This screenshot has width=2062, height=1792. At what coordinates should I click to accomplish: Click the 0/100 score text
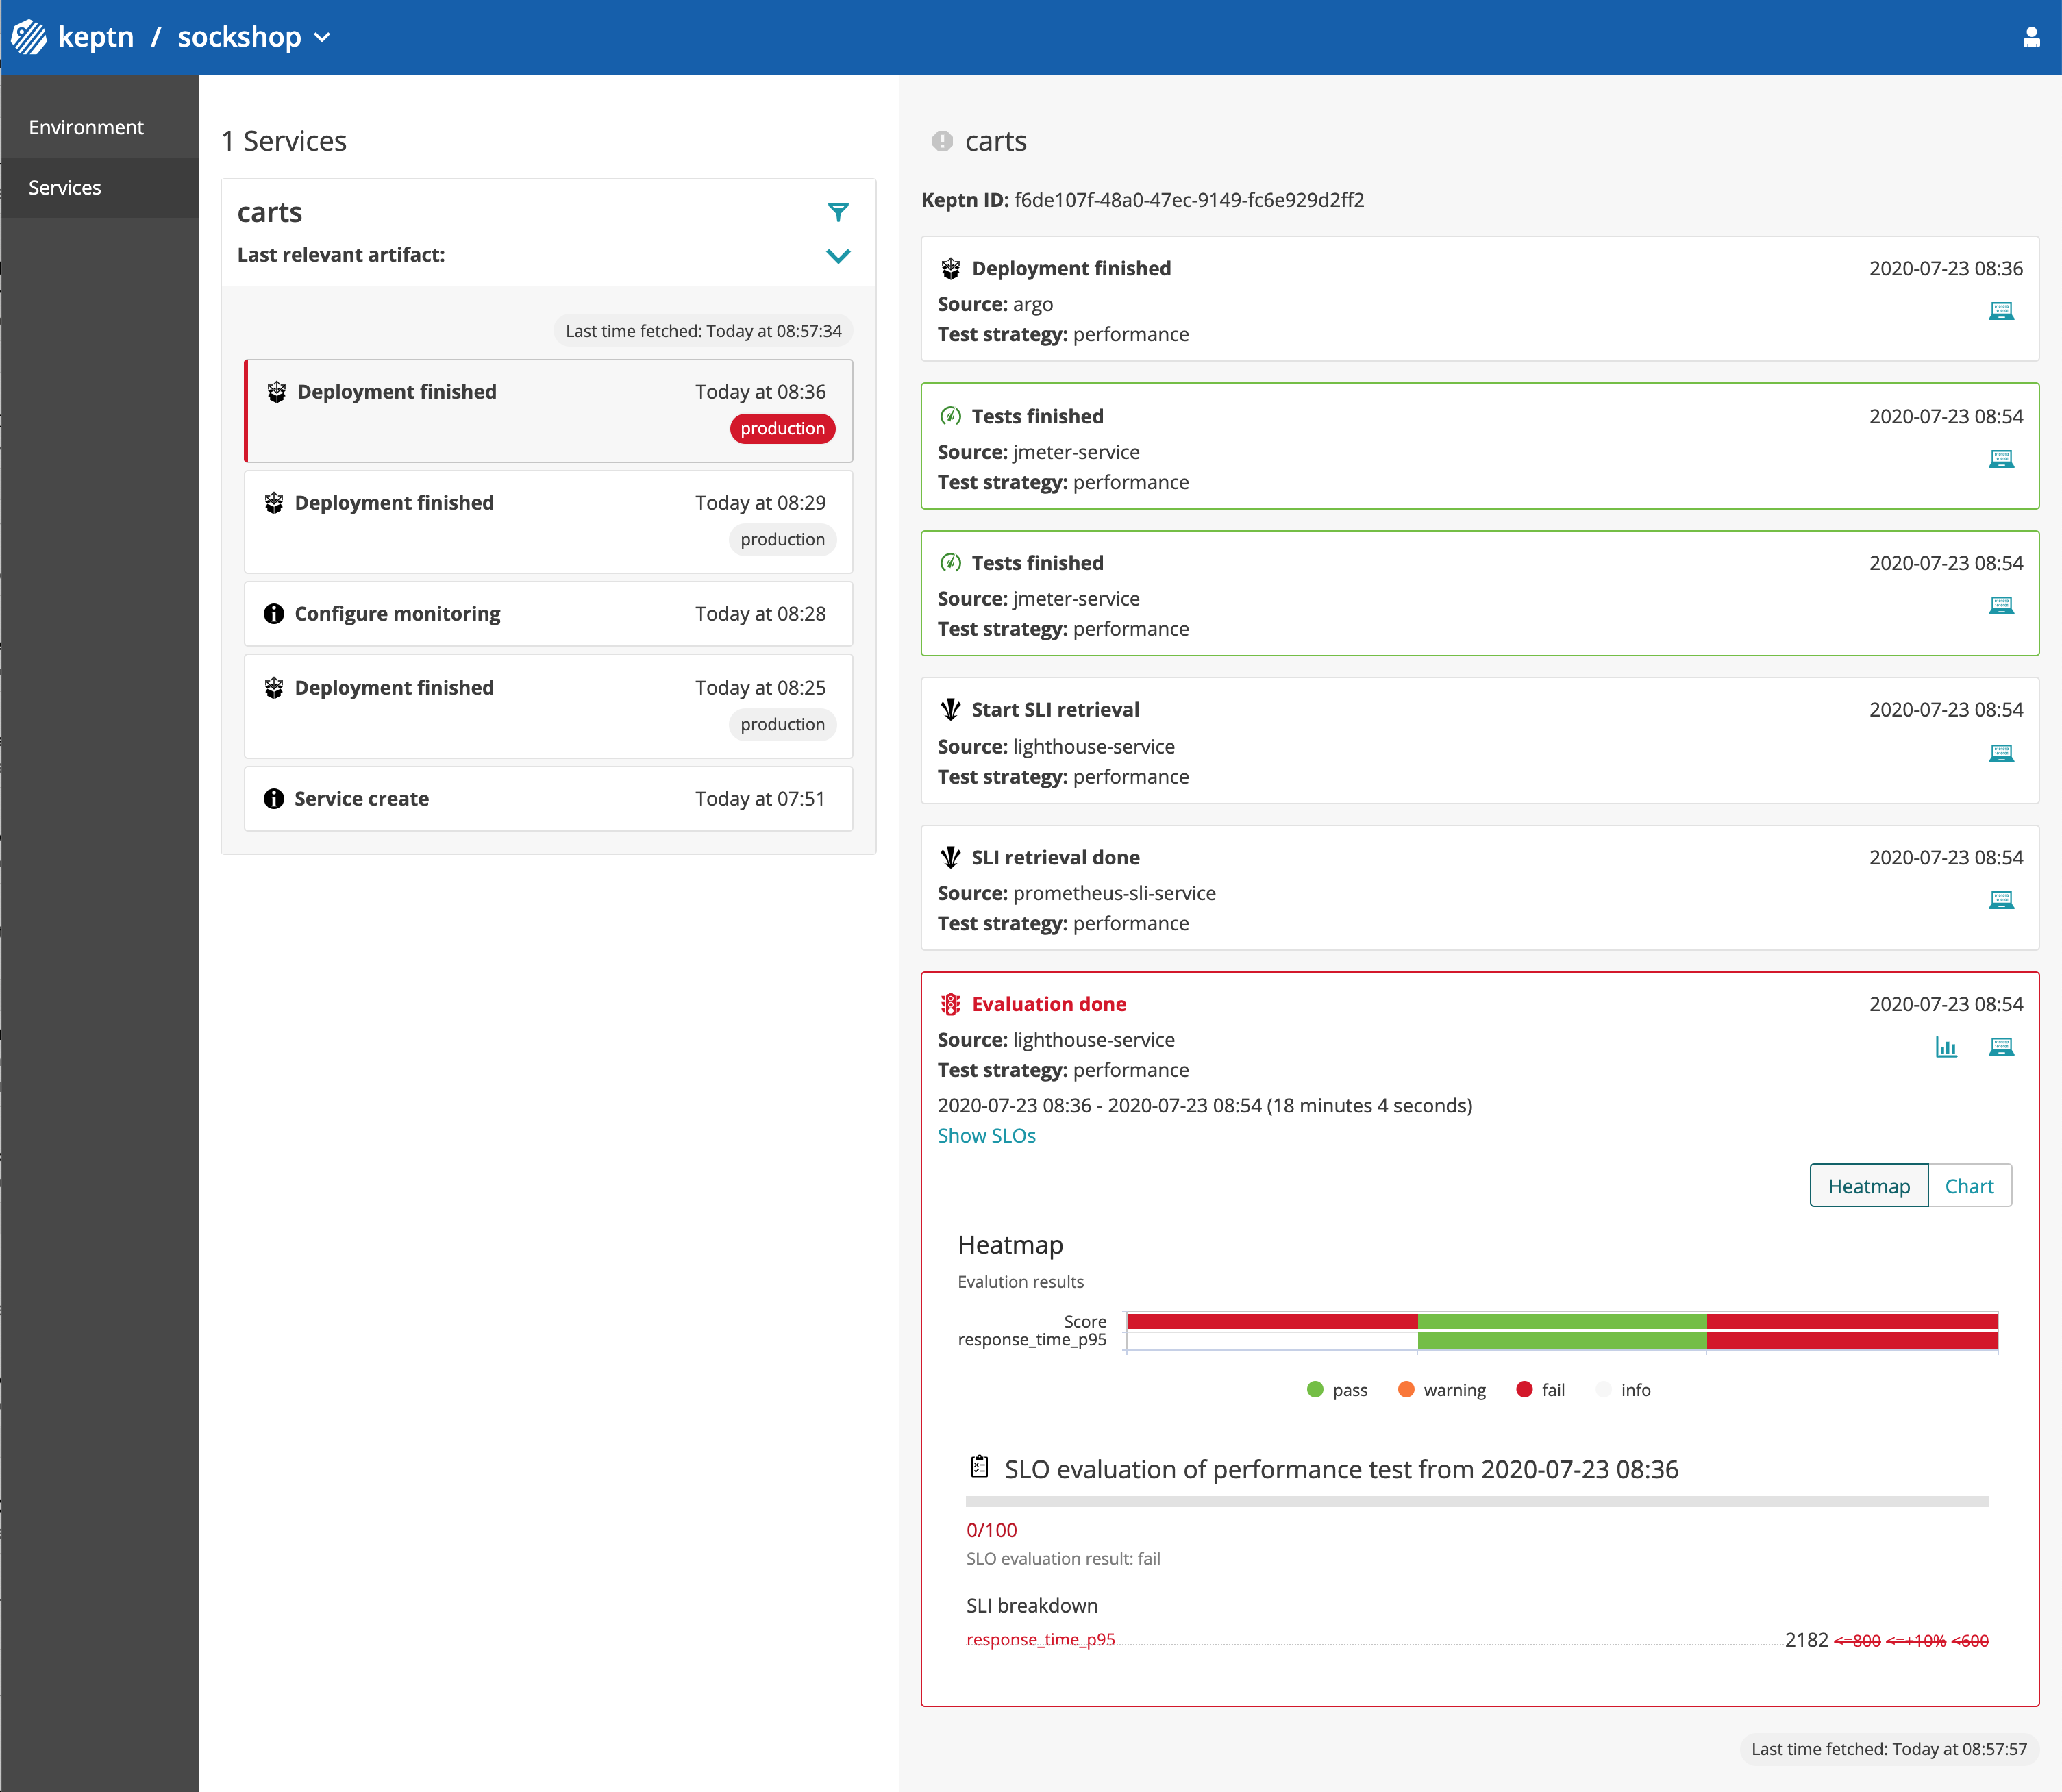[991, 1530]
